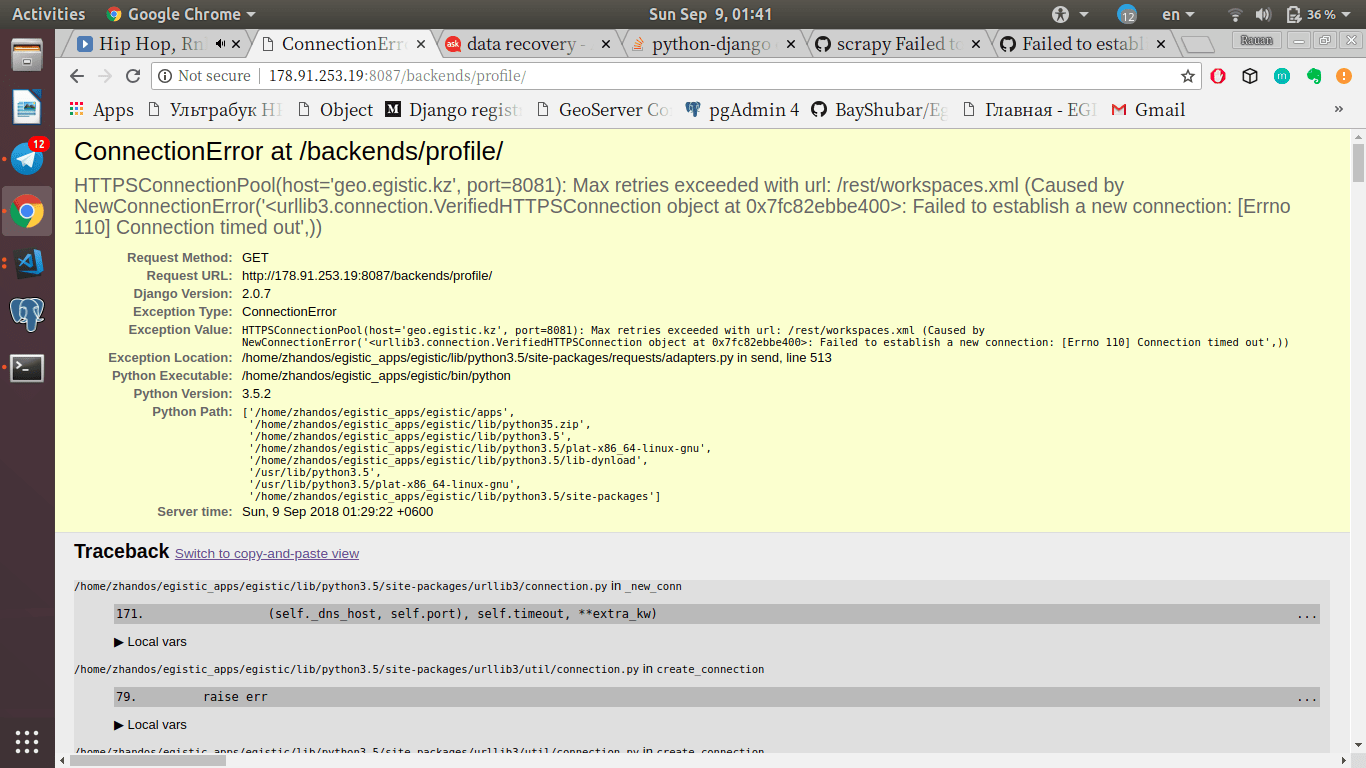1366x768 pixels.
Task: Switch to the Hip Hop tab
Action: pos(150,44)
